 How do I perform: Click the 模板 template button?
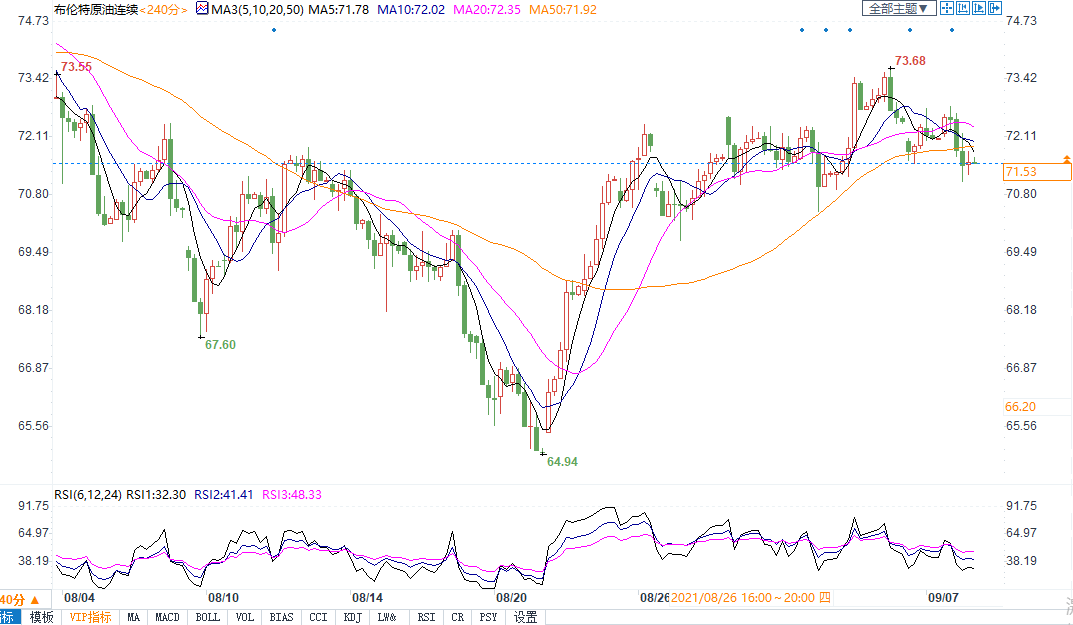[41, 617]
